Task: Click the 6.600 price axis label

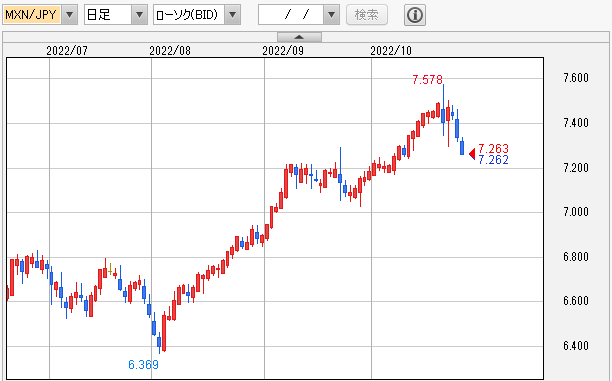Action: pos(576,301)
